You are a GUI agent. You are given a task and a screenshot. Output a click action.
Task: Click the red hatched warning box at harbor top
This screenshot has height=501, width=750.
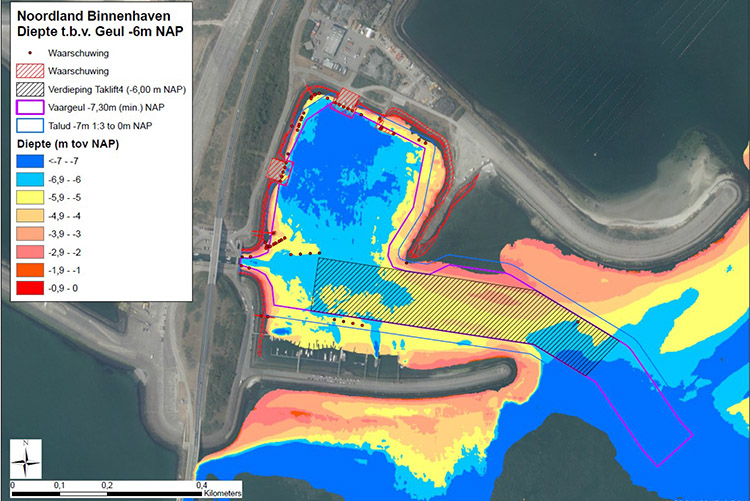(346, 102)
